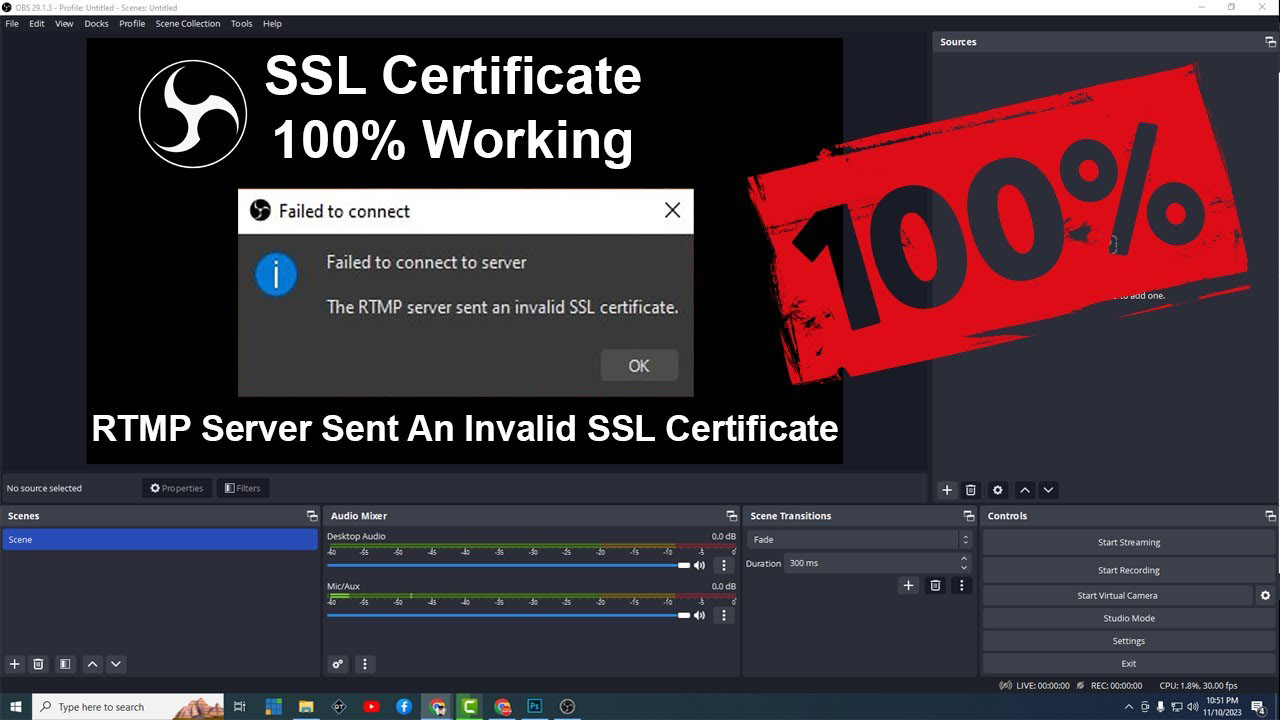Screen dimensions: 1280x720
Task: Click the OBS Studio taskbar icon
Action: click(x=567, y=707)
